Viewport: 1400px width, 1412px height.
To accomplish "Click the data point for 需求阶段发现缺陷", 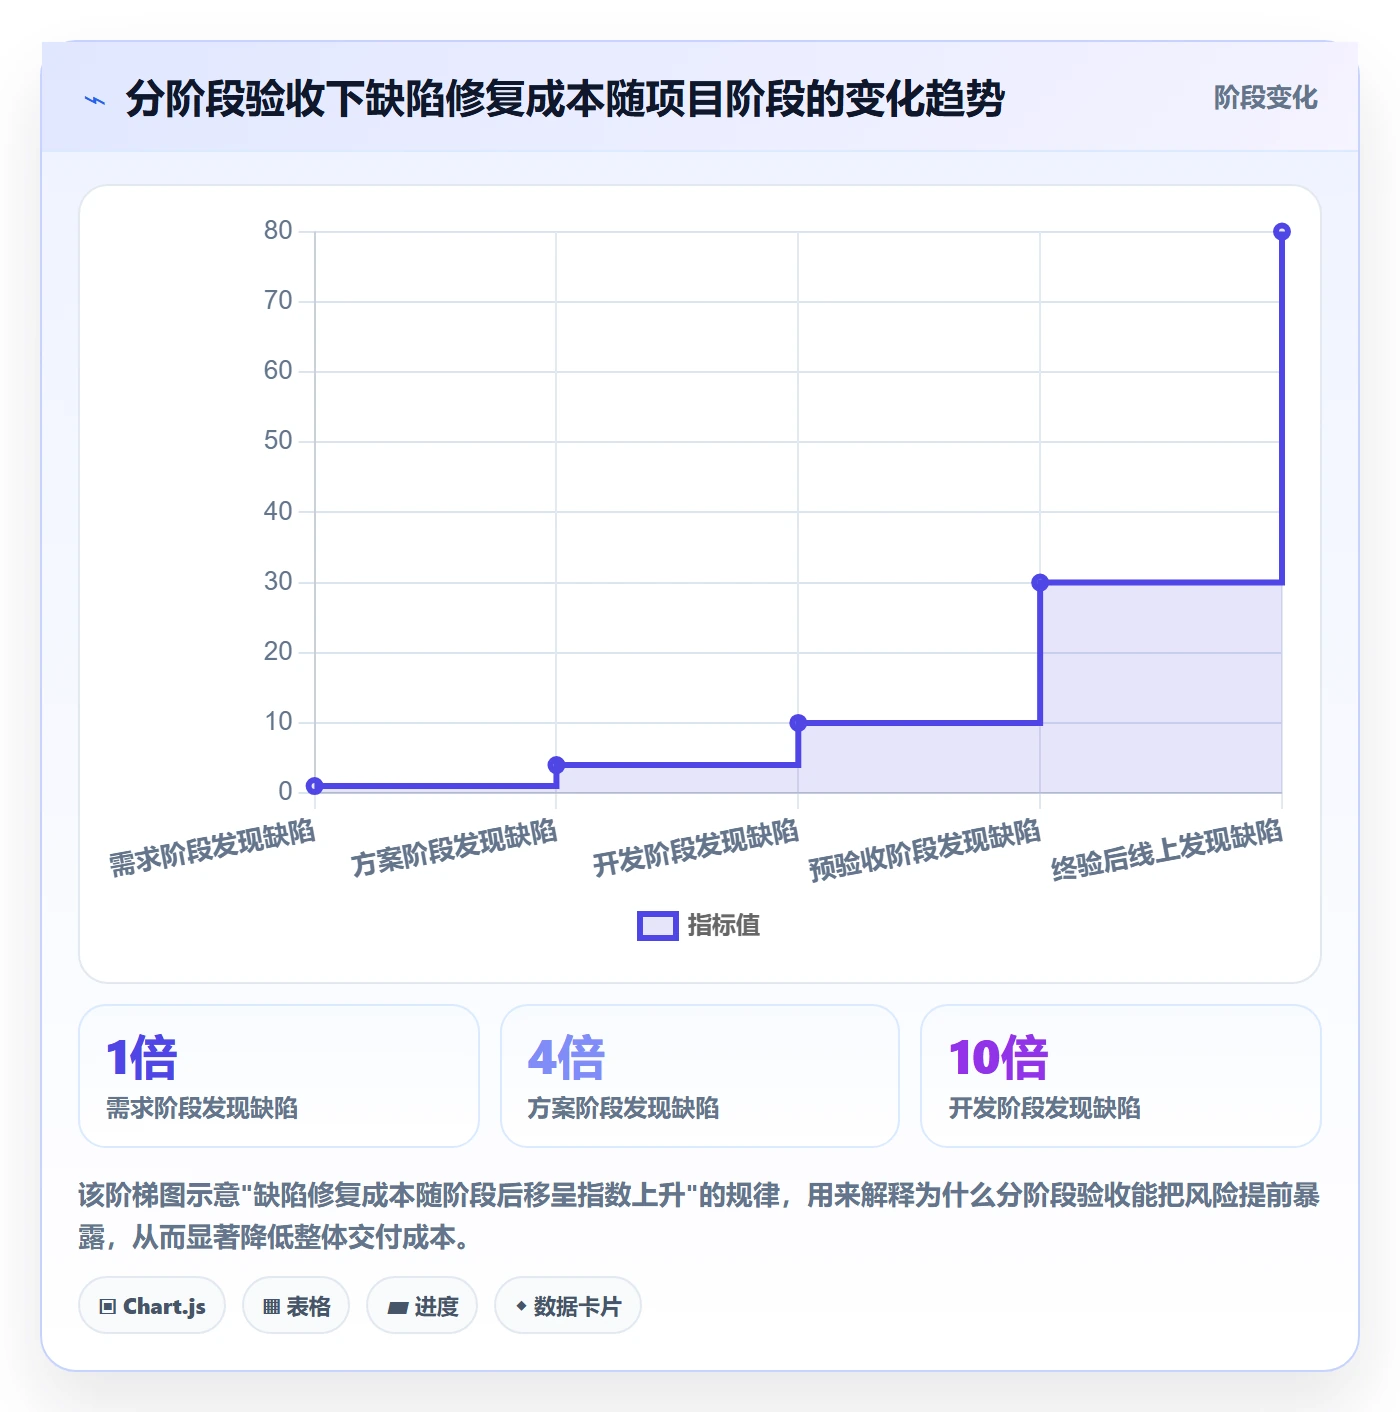I will (x=315, y=786).
